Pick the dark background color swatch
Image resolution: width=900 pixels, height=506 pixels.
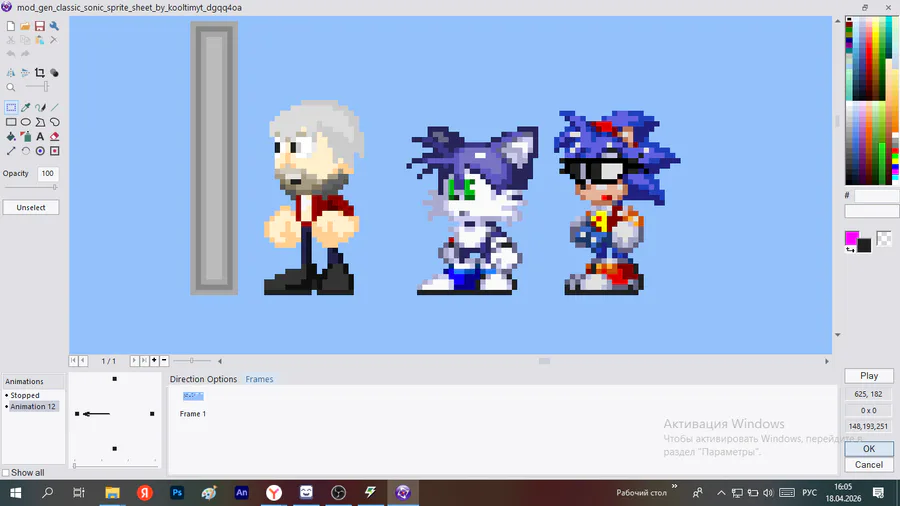pos(864,246)
